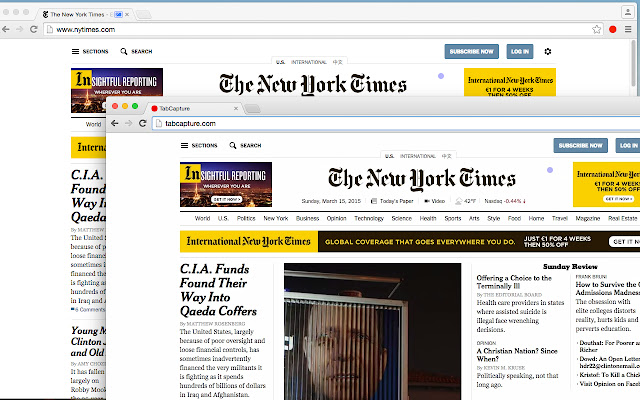Image resolution: width=640 pixels, height=400 pixels.
Task: Open settings gear on rear NYTimes page
Action: coord(548,51)
